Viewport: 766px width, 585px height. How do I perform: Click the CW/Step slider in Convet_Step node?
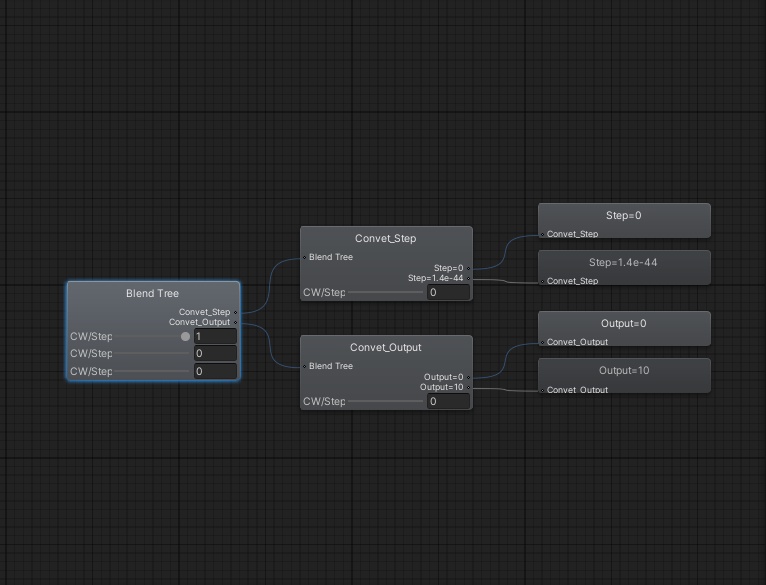point(385,292)
